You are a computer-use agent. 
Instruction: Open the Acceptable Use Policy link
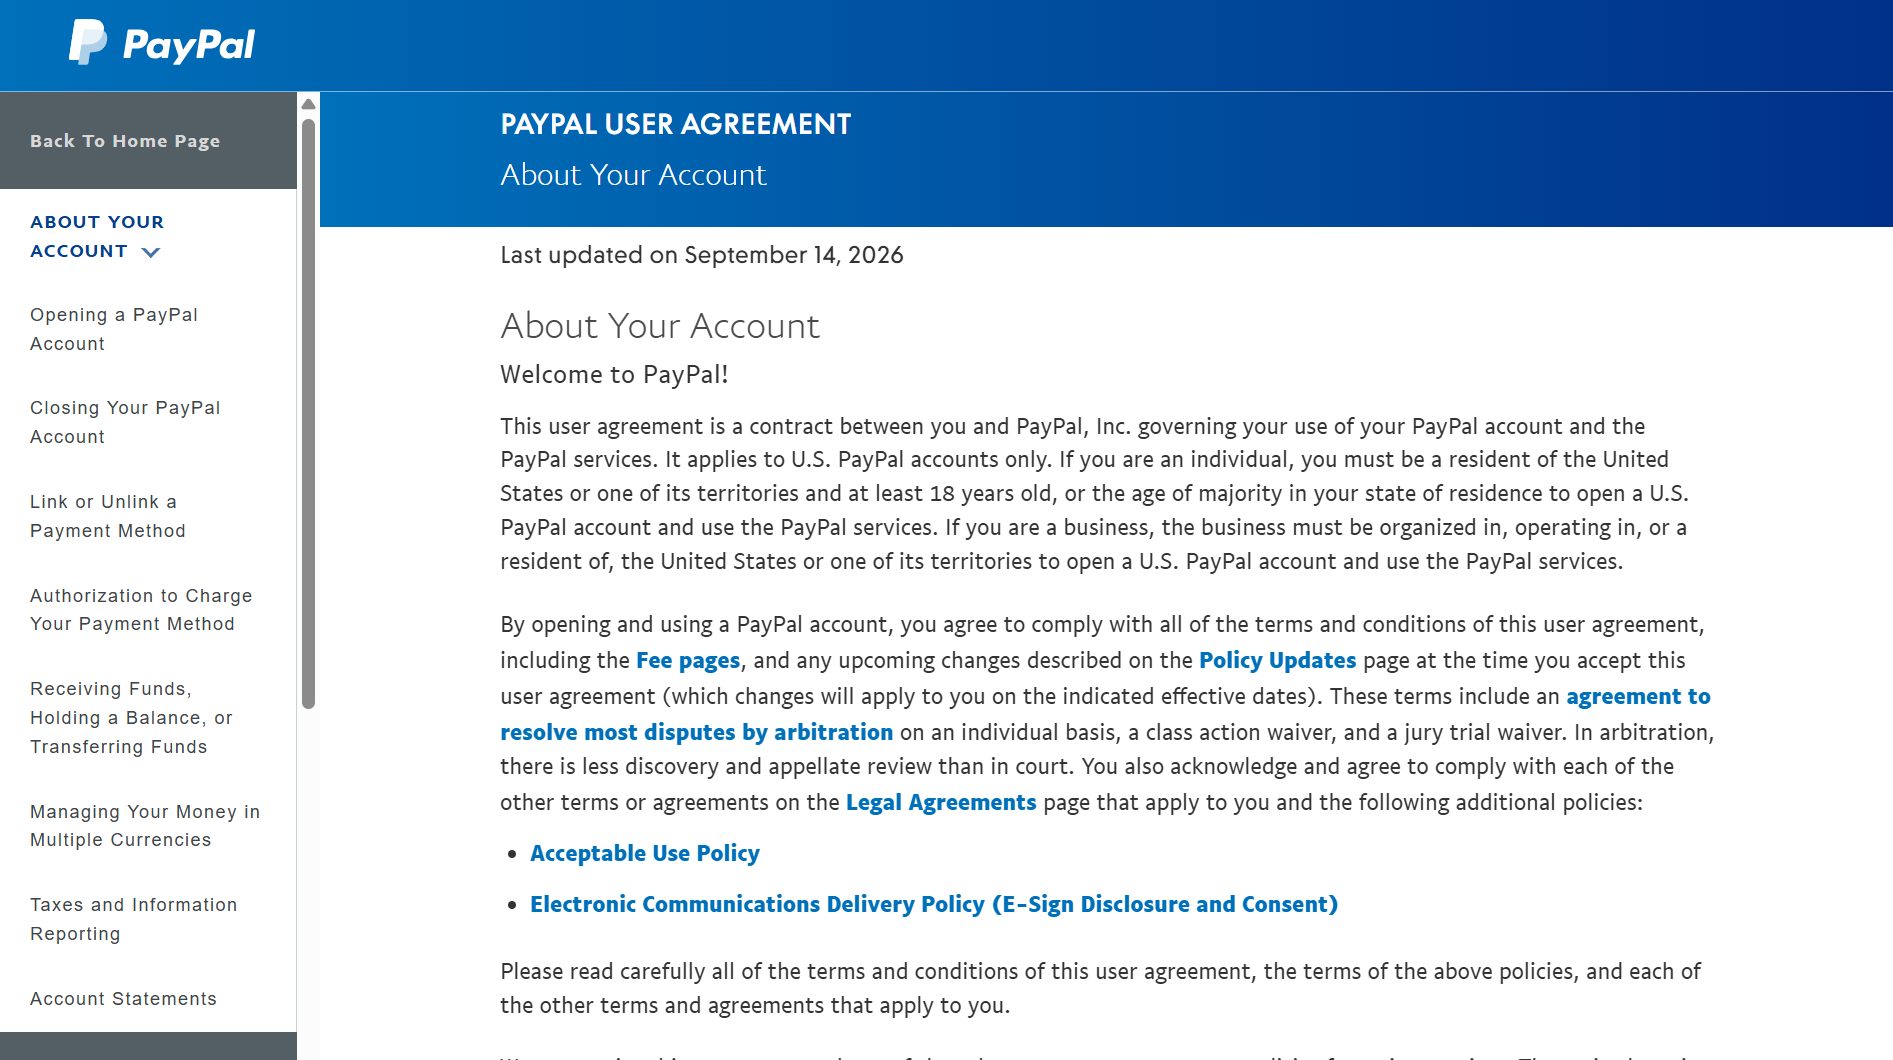pos(645,854)
